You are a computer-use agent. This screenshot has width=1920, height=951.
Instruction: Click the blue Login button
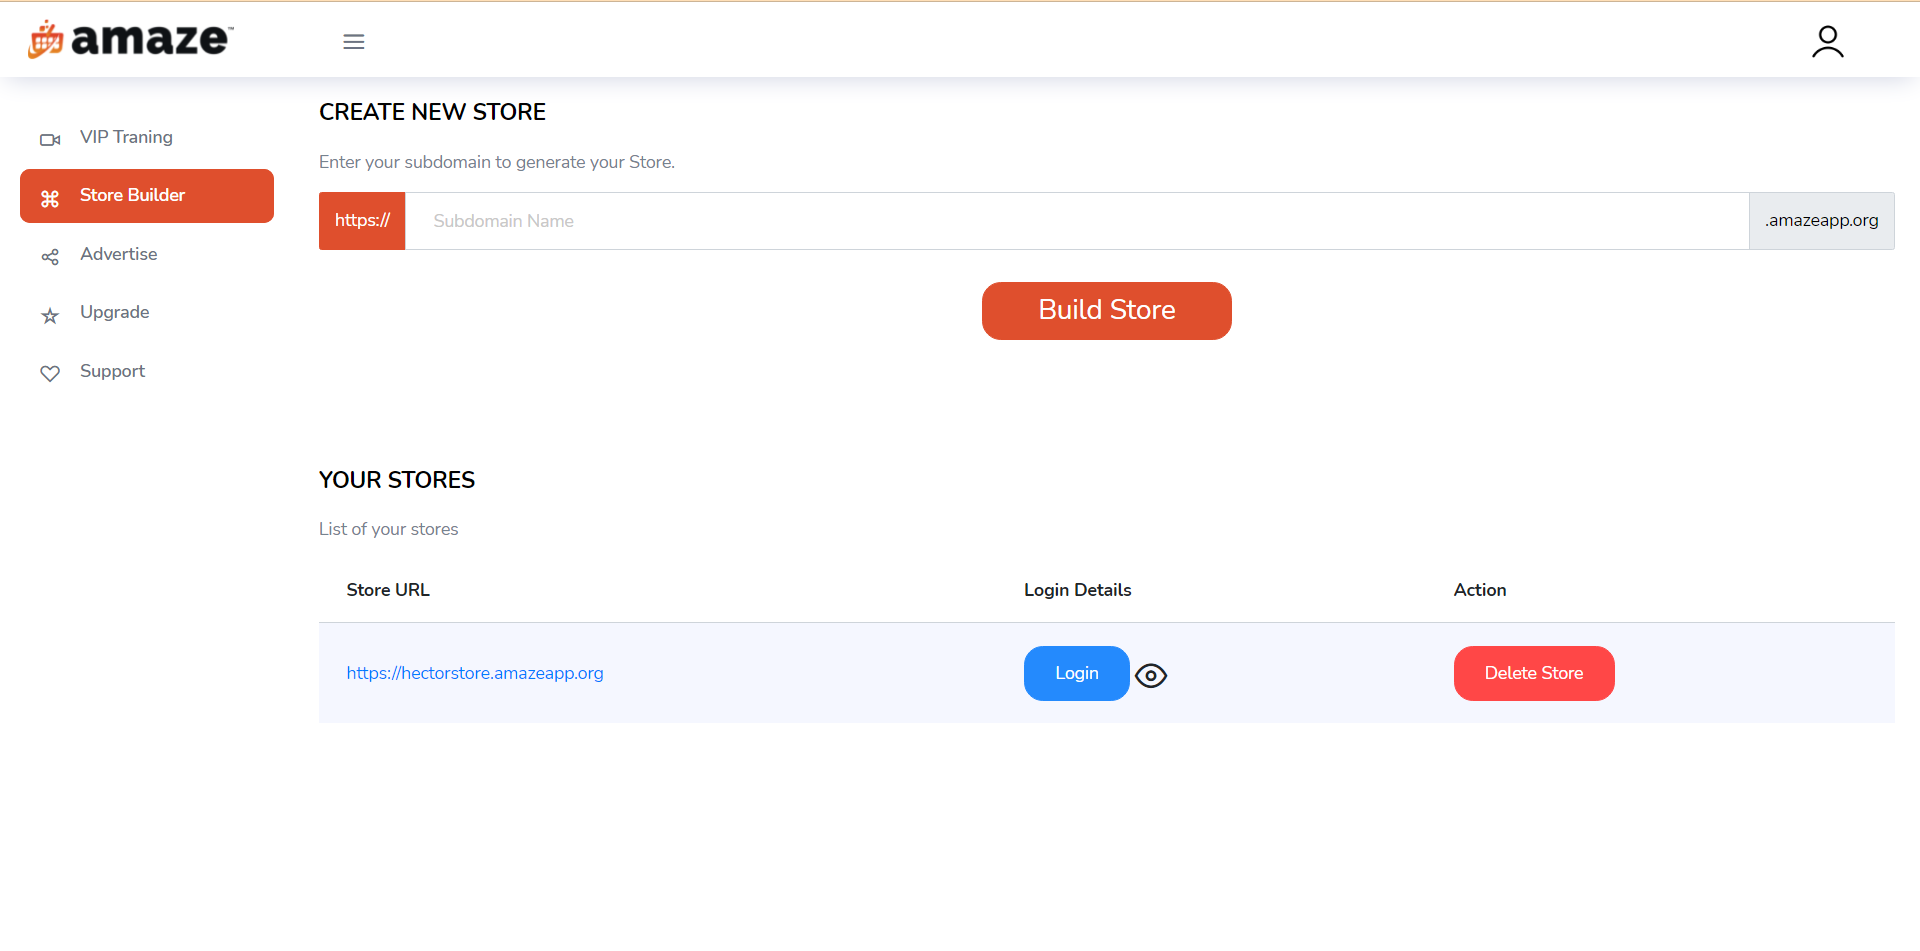[x=1077, y=673]
